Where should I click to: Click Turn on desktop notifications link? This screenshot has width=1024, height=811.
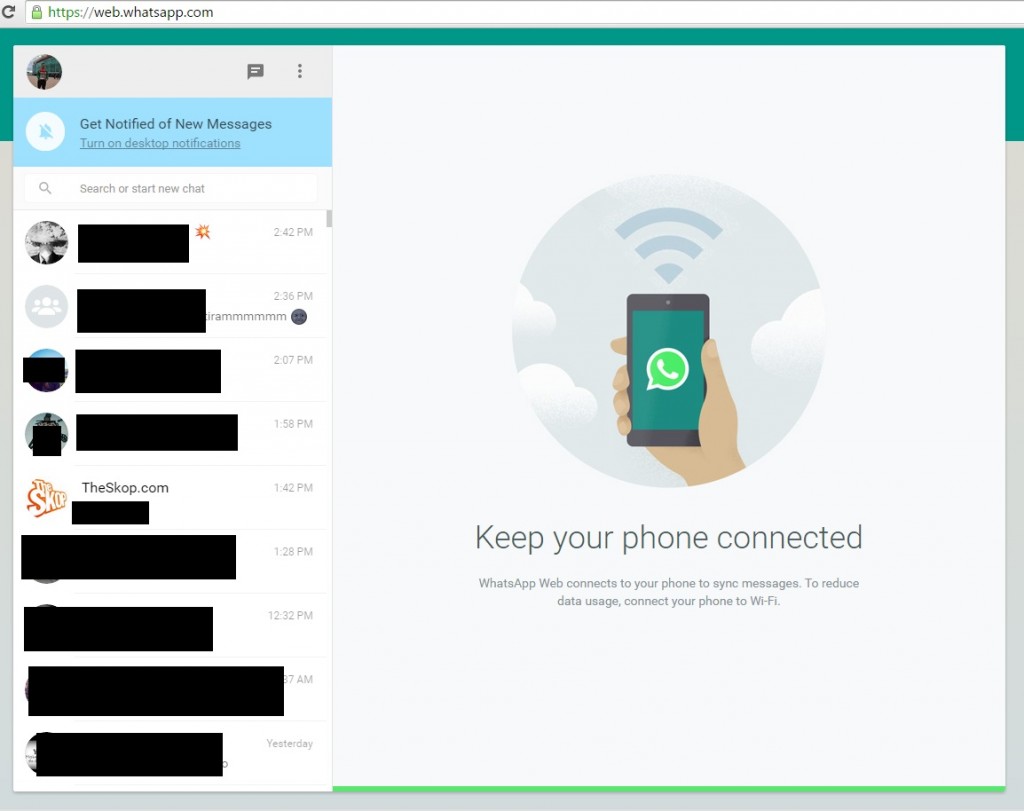[x=160, y=143]
